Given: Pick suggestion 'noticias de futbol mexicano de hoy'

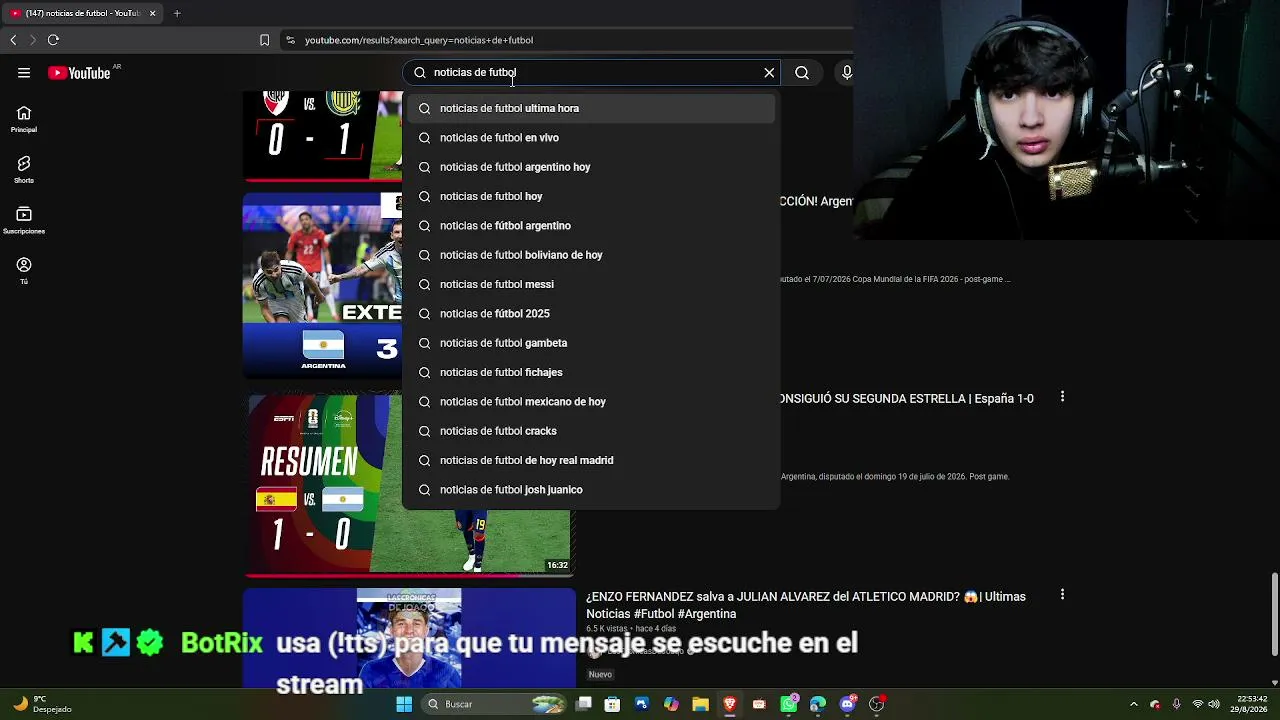Looking at the screenshot, I should point(591,402).
